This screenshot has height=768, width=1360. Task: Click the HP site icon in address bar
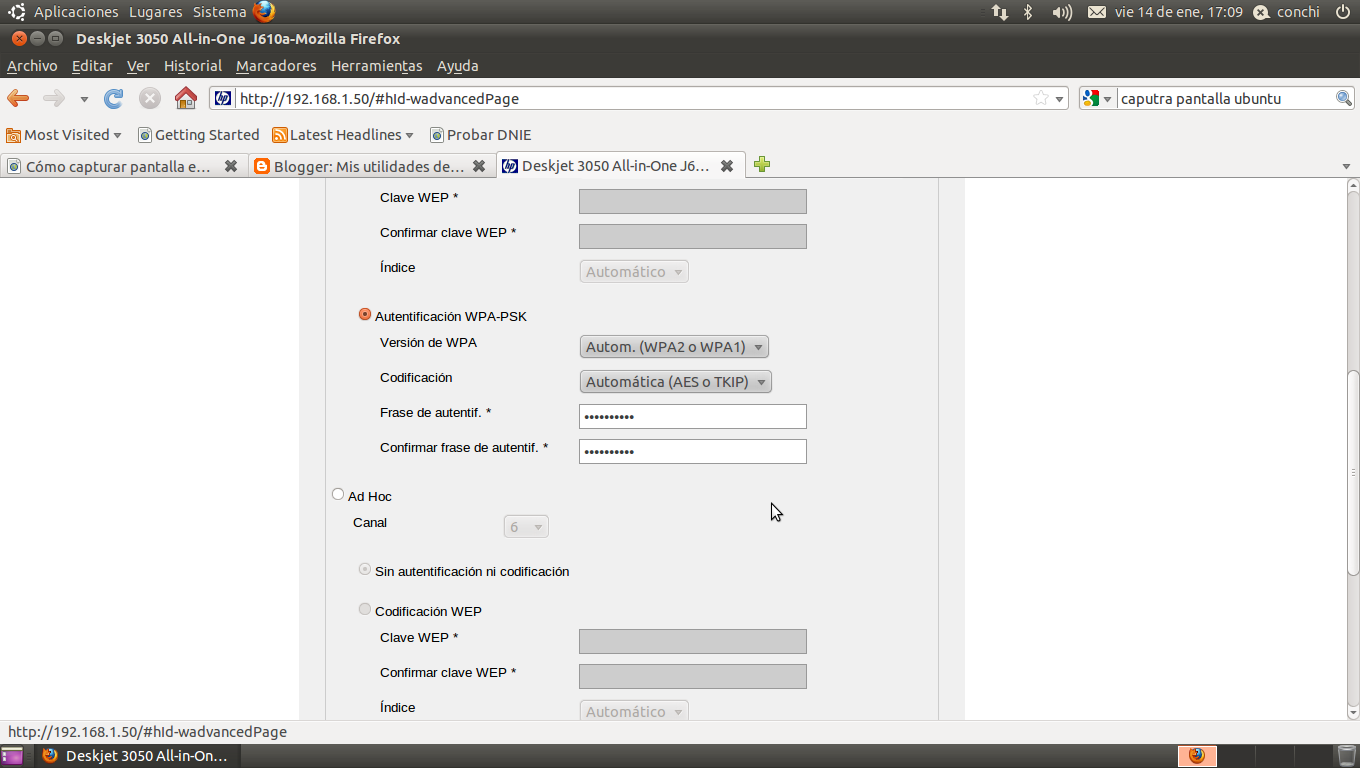click(x=223, y=98)
